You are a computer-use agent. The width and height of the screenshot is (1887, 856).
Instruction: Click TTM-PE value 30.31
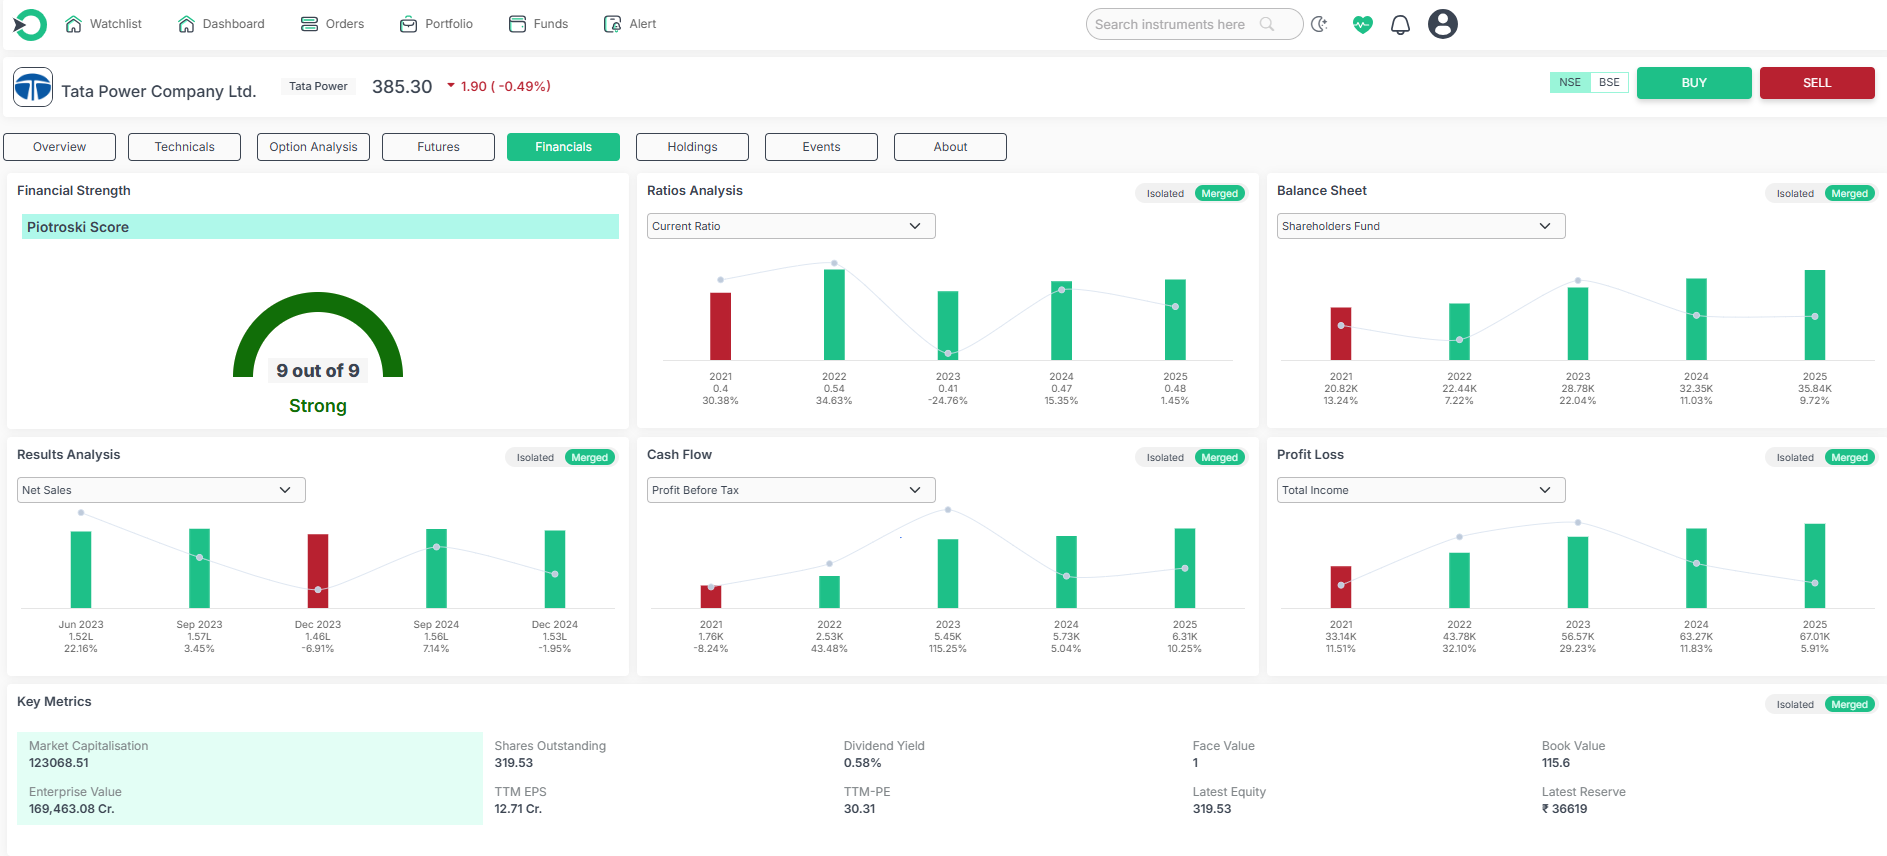pos(860,809)
